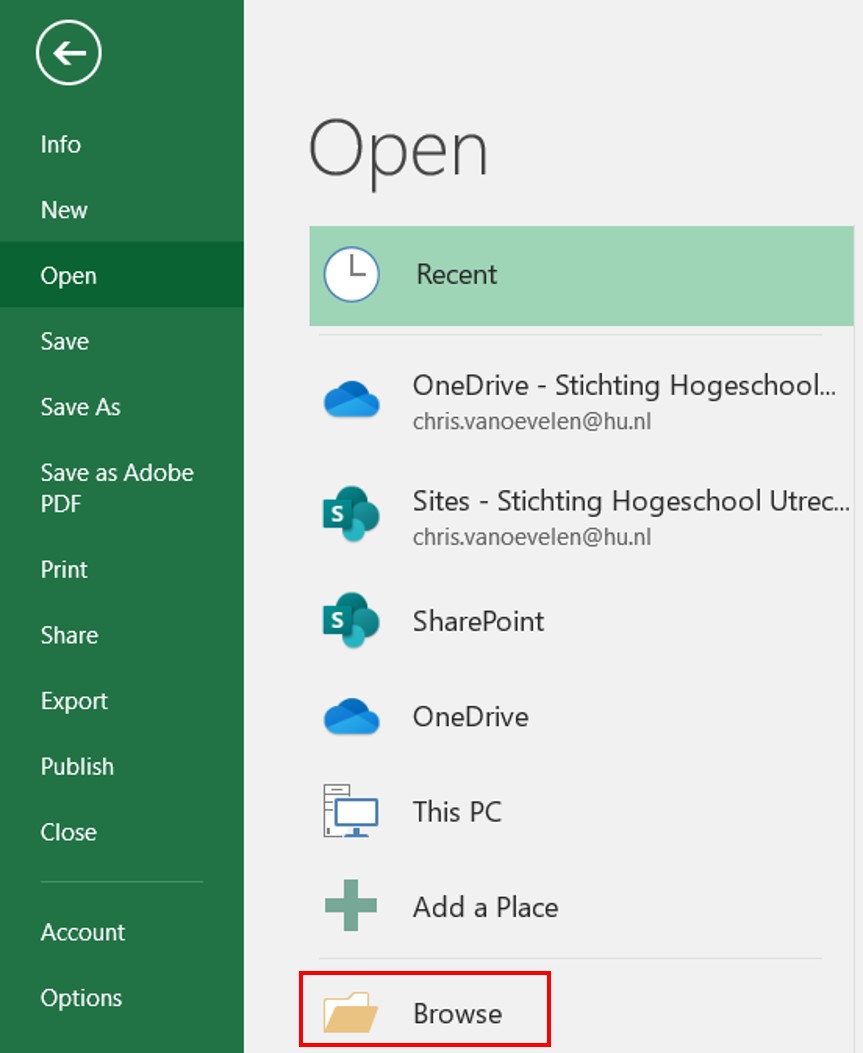Click the Sites SharePoint icon
The width and height of the screenshot is (863, 1053).
[x=352, y=514]
